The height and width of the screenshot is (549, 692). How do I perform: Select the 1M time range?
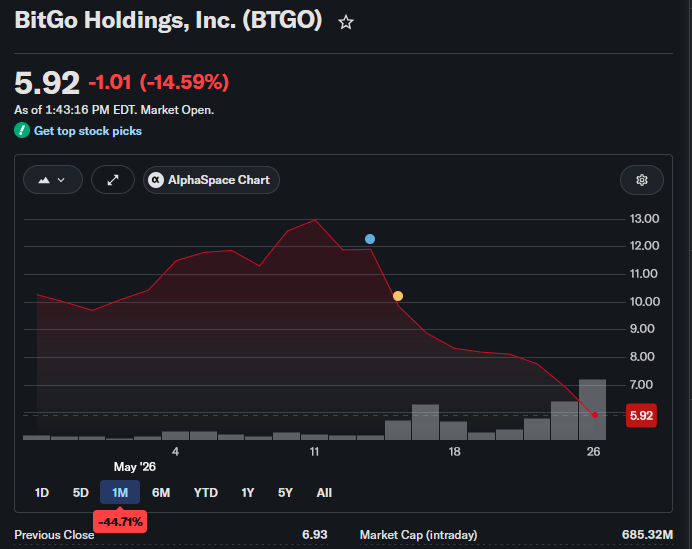120,493
